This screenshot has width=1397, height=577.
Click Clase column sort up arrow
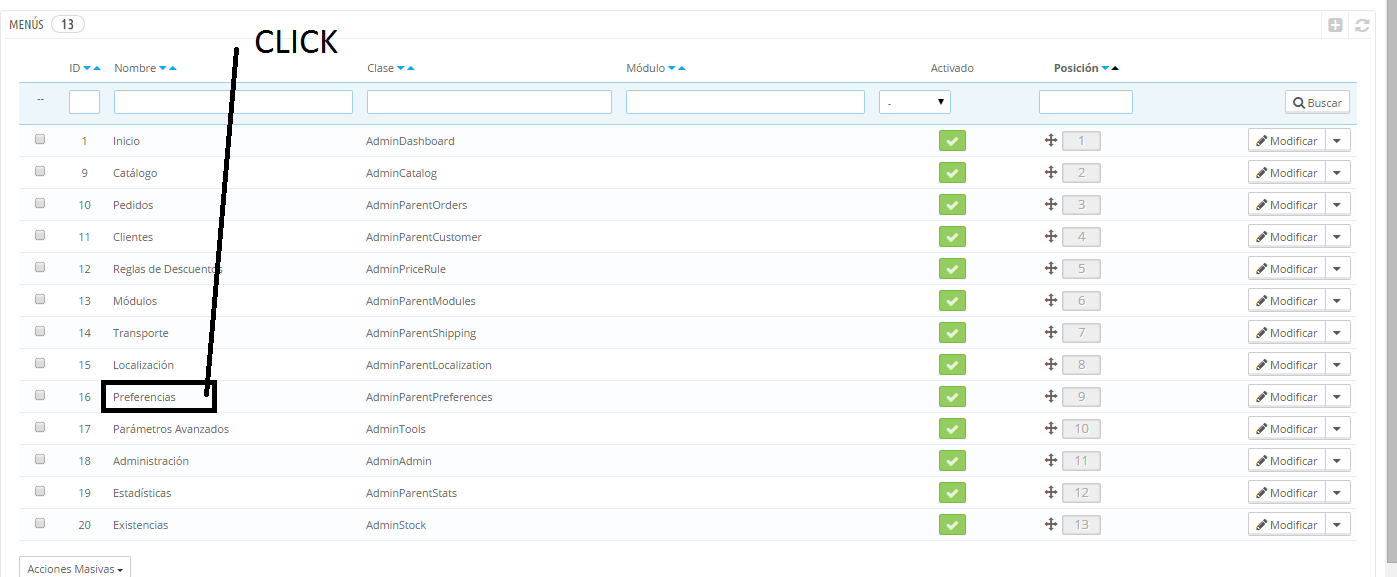pos(411,68)
